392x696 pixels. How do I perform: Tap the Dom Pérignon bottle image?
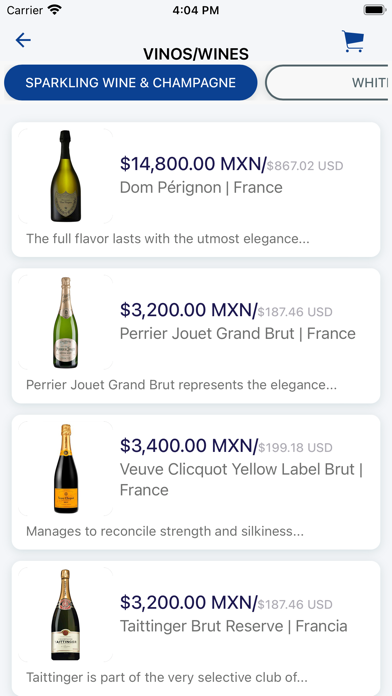tap(66, 176)
